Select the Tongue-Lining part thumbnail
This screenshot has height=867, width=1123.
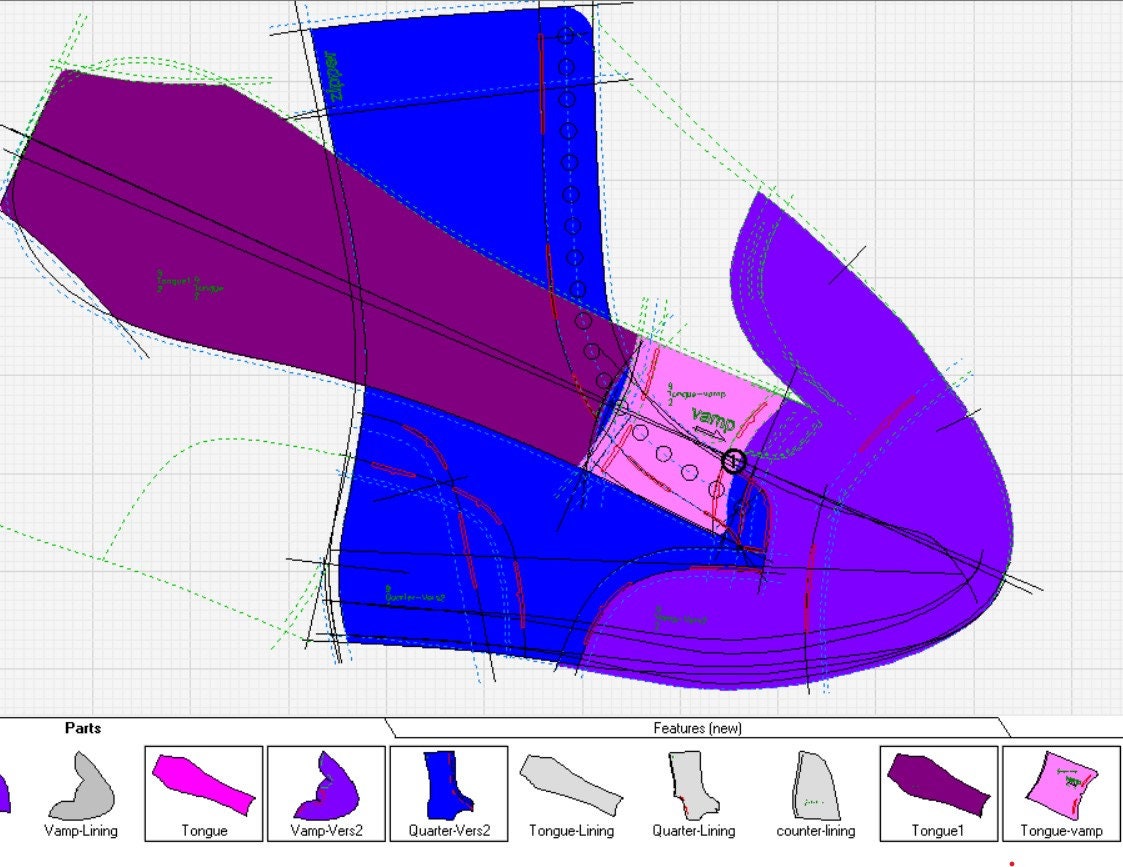pos(572,793)
